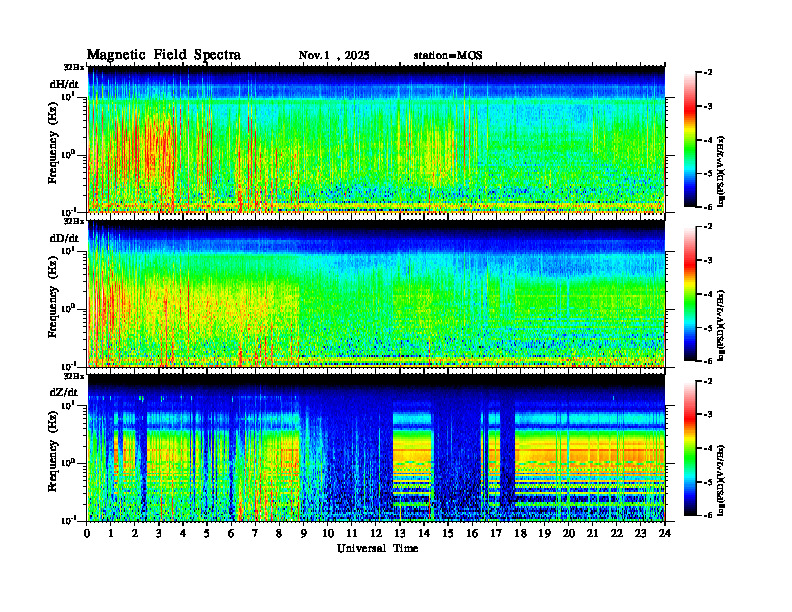The width and height of the screenshot is (792, 612).
Task: Click hour tick label "13" on time axis
Action: [x=400, y=533]
